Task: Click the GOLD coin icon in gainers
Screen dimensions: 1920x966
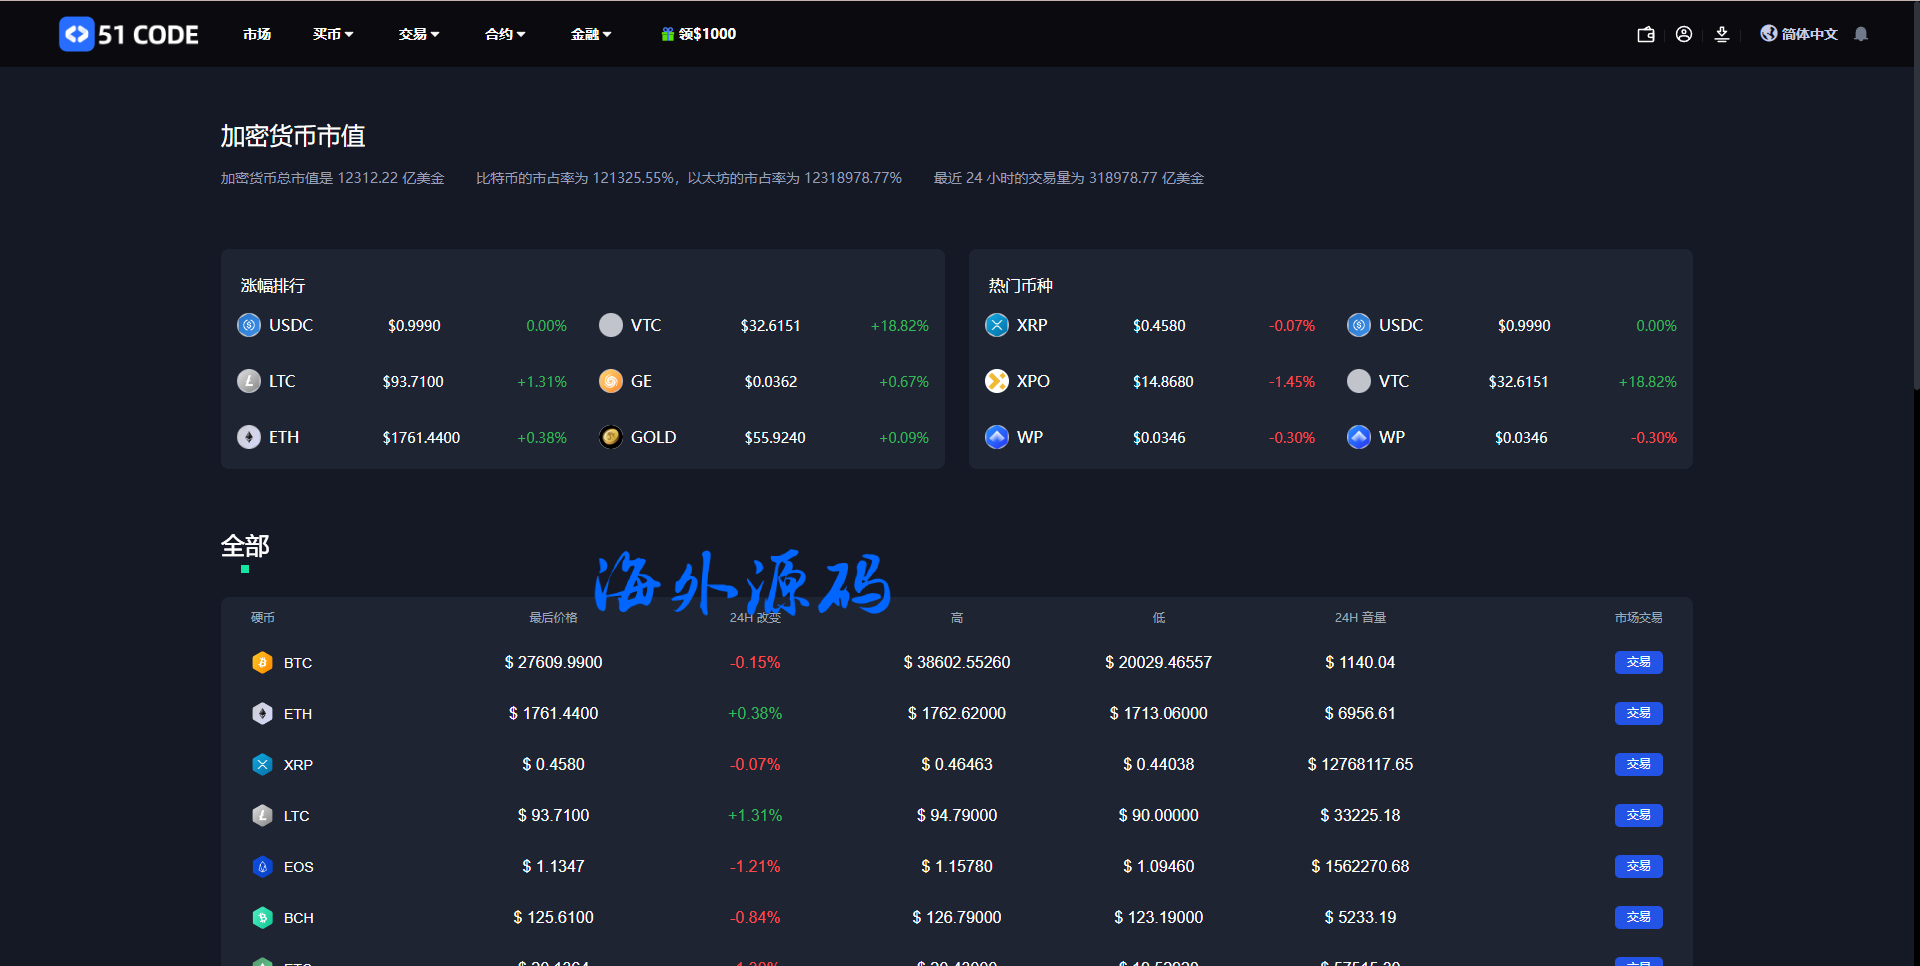Action: tap(611, 437)
